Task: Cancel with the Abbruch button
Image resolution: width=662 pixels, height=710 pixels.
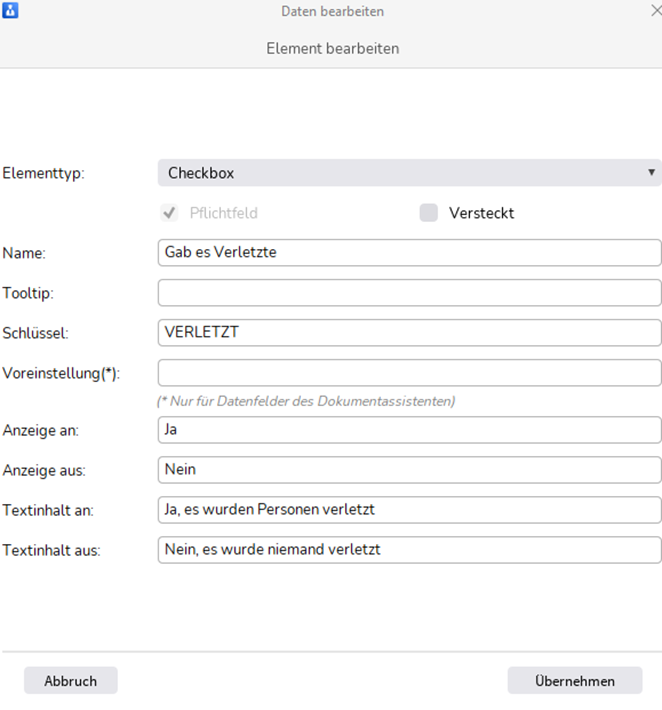Action: tap(71, 680)
